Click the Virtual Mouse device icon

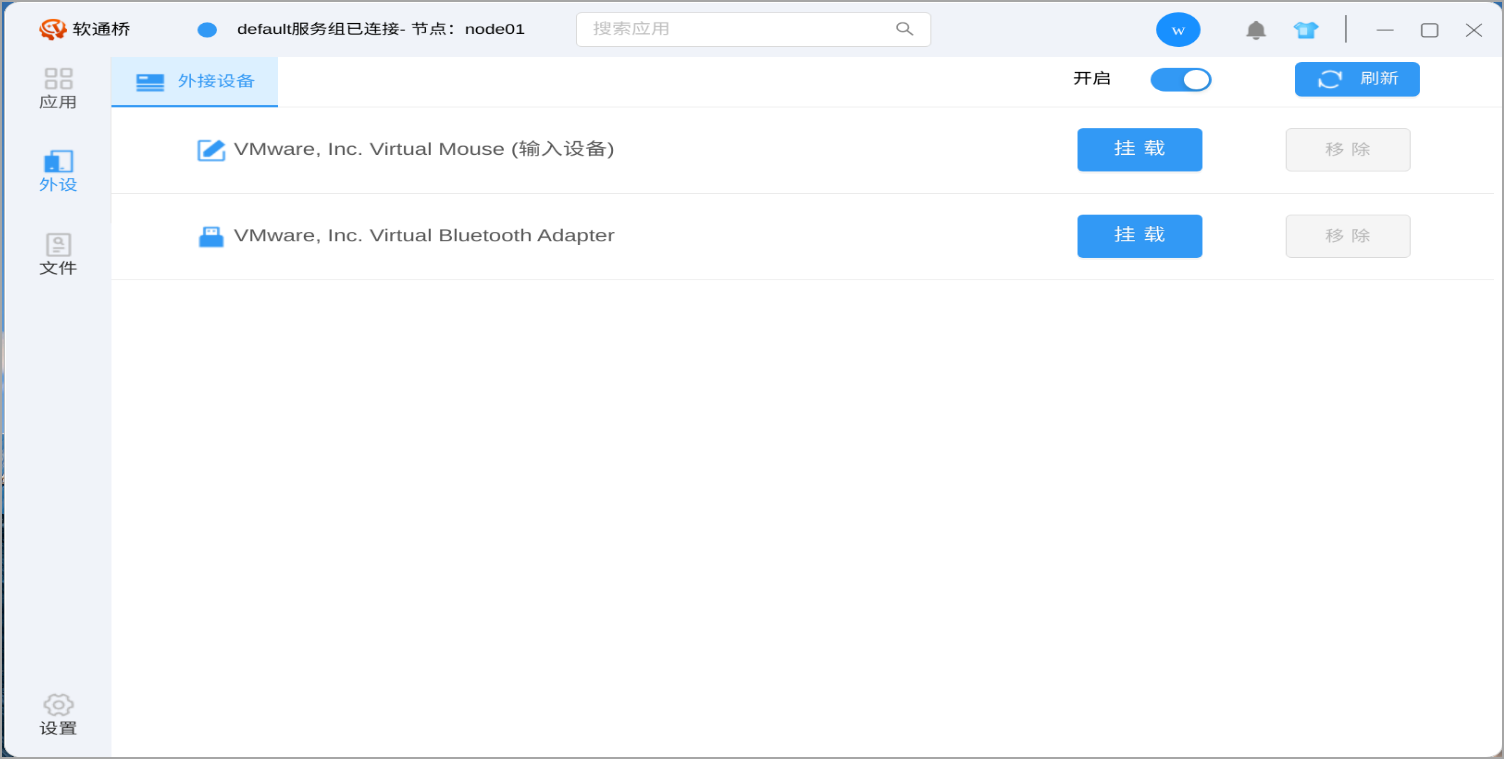211,150
